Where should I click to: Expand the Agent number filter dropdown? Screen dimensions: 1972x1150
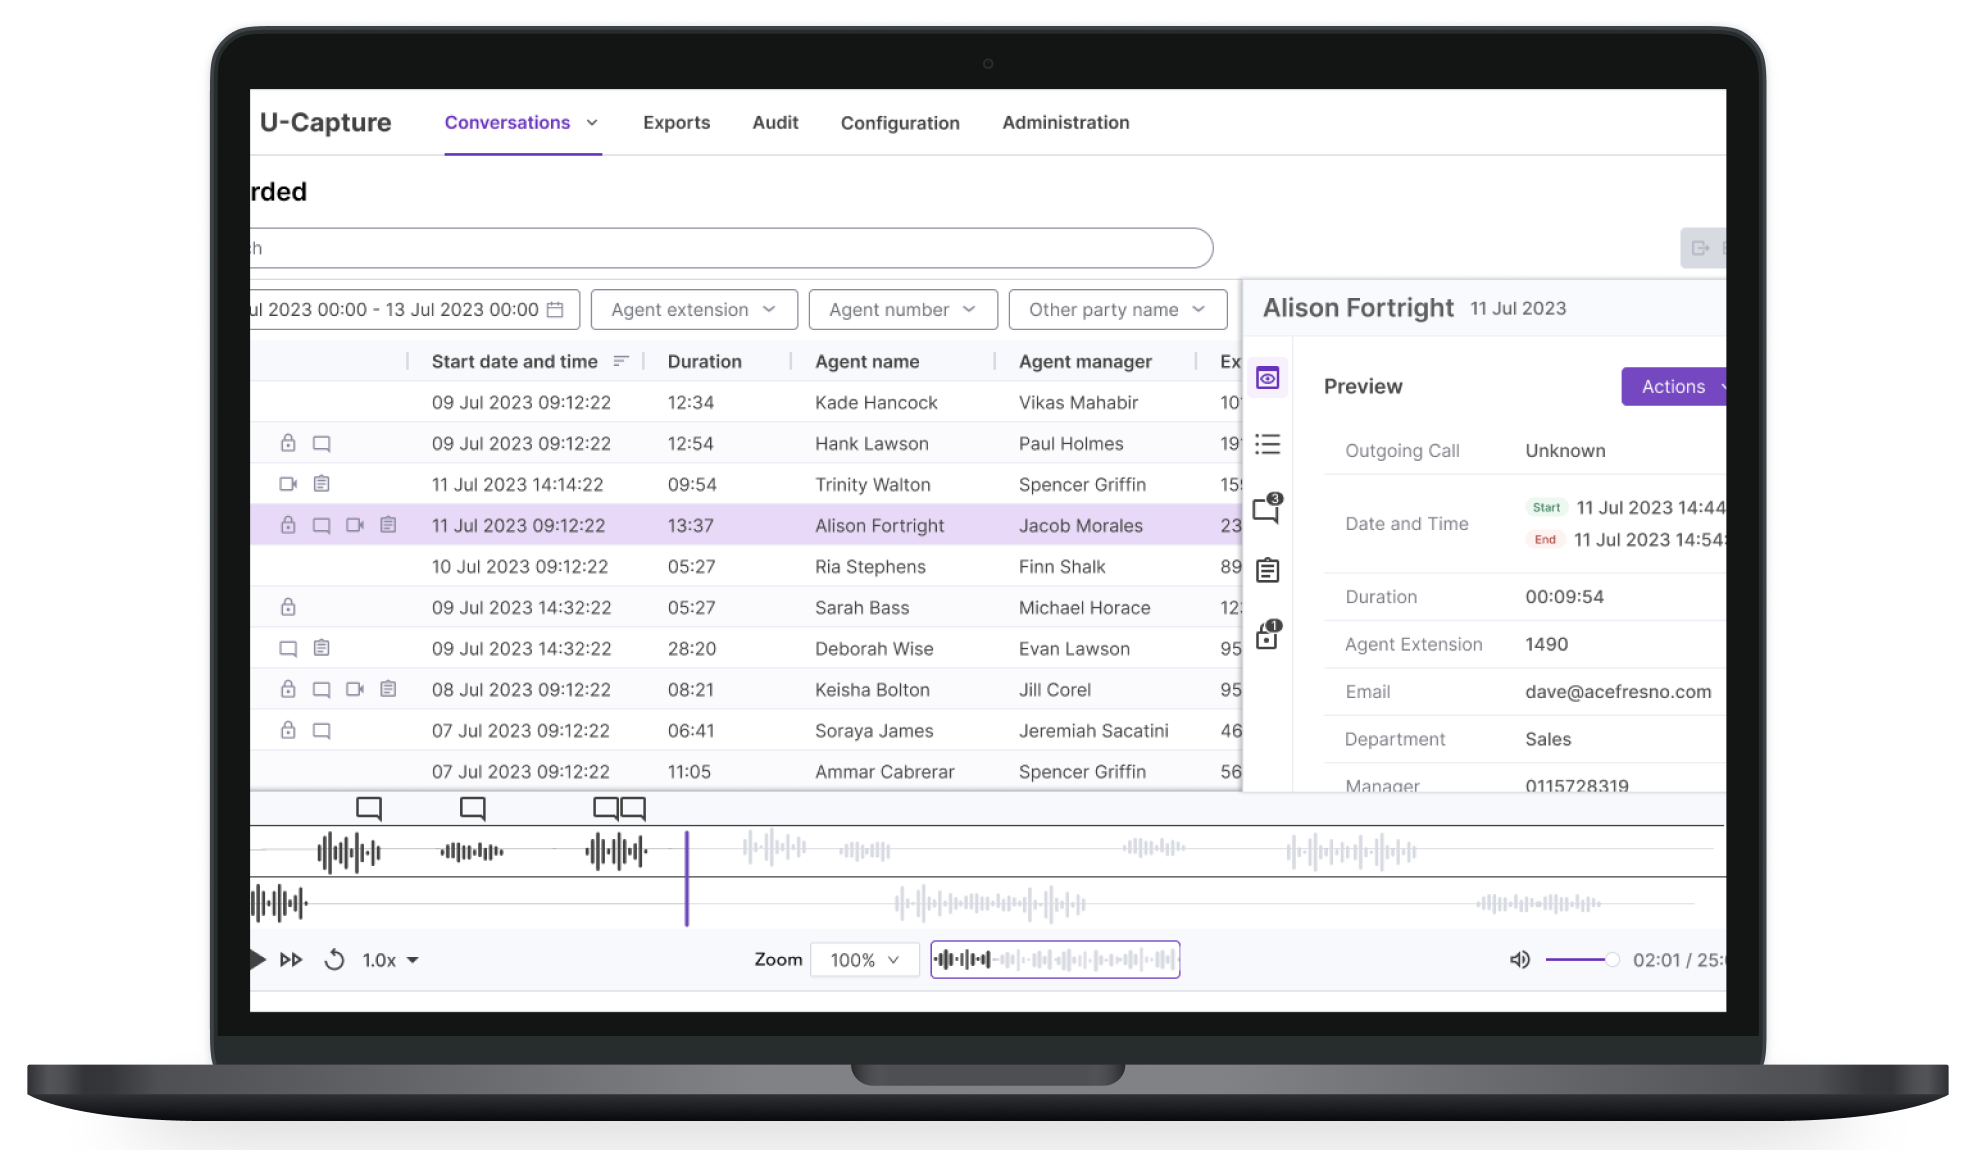pyautogui.click(x=902, y=310)
